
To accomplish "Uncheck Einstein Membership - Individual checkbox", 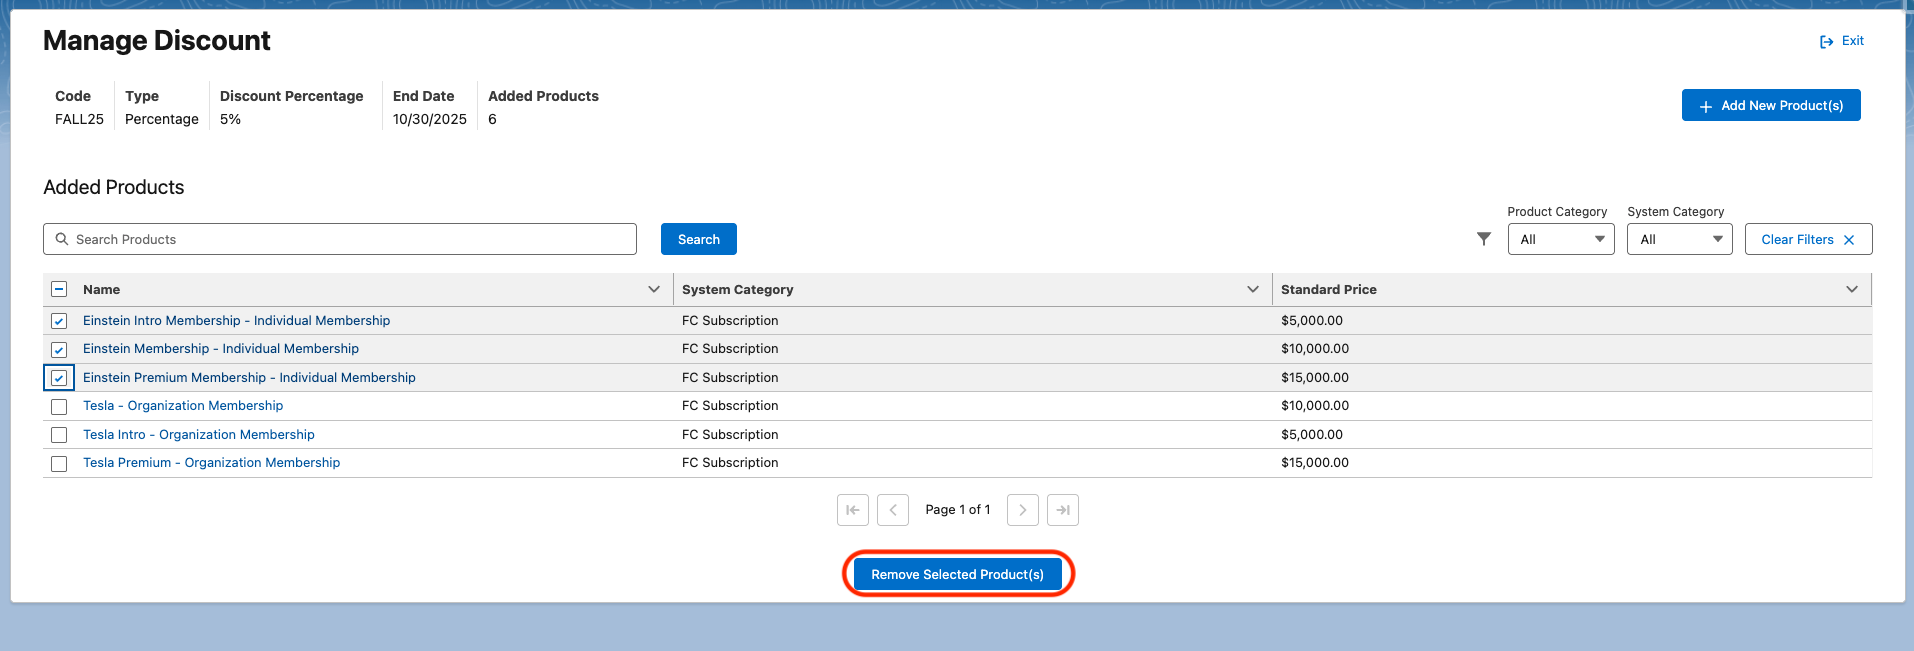I will click(59, 349).
